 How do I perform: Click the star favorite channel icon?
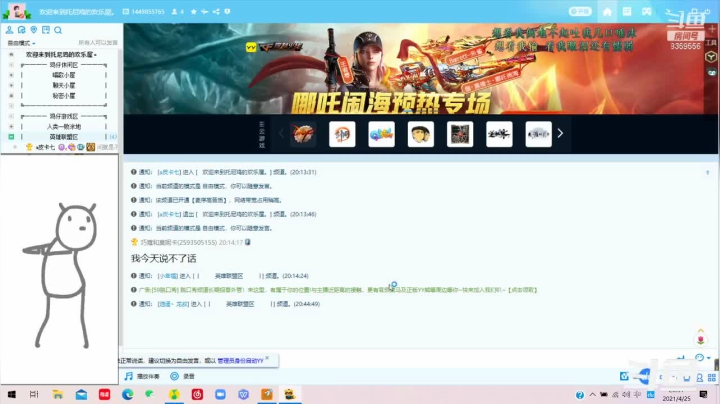coord(194,11)
